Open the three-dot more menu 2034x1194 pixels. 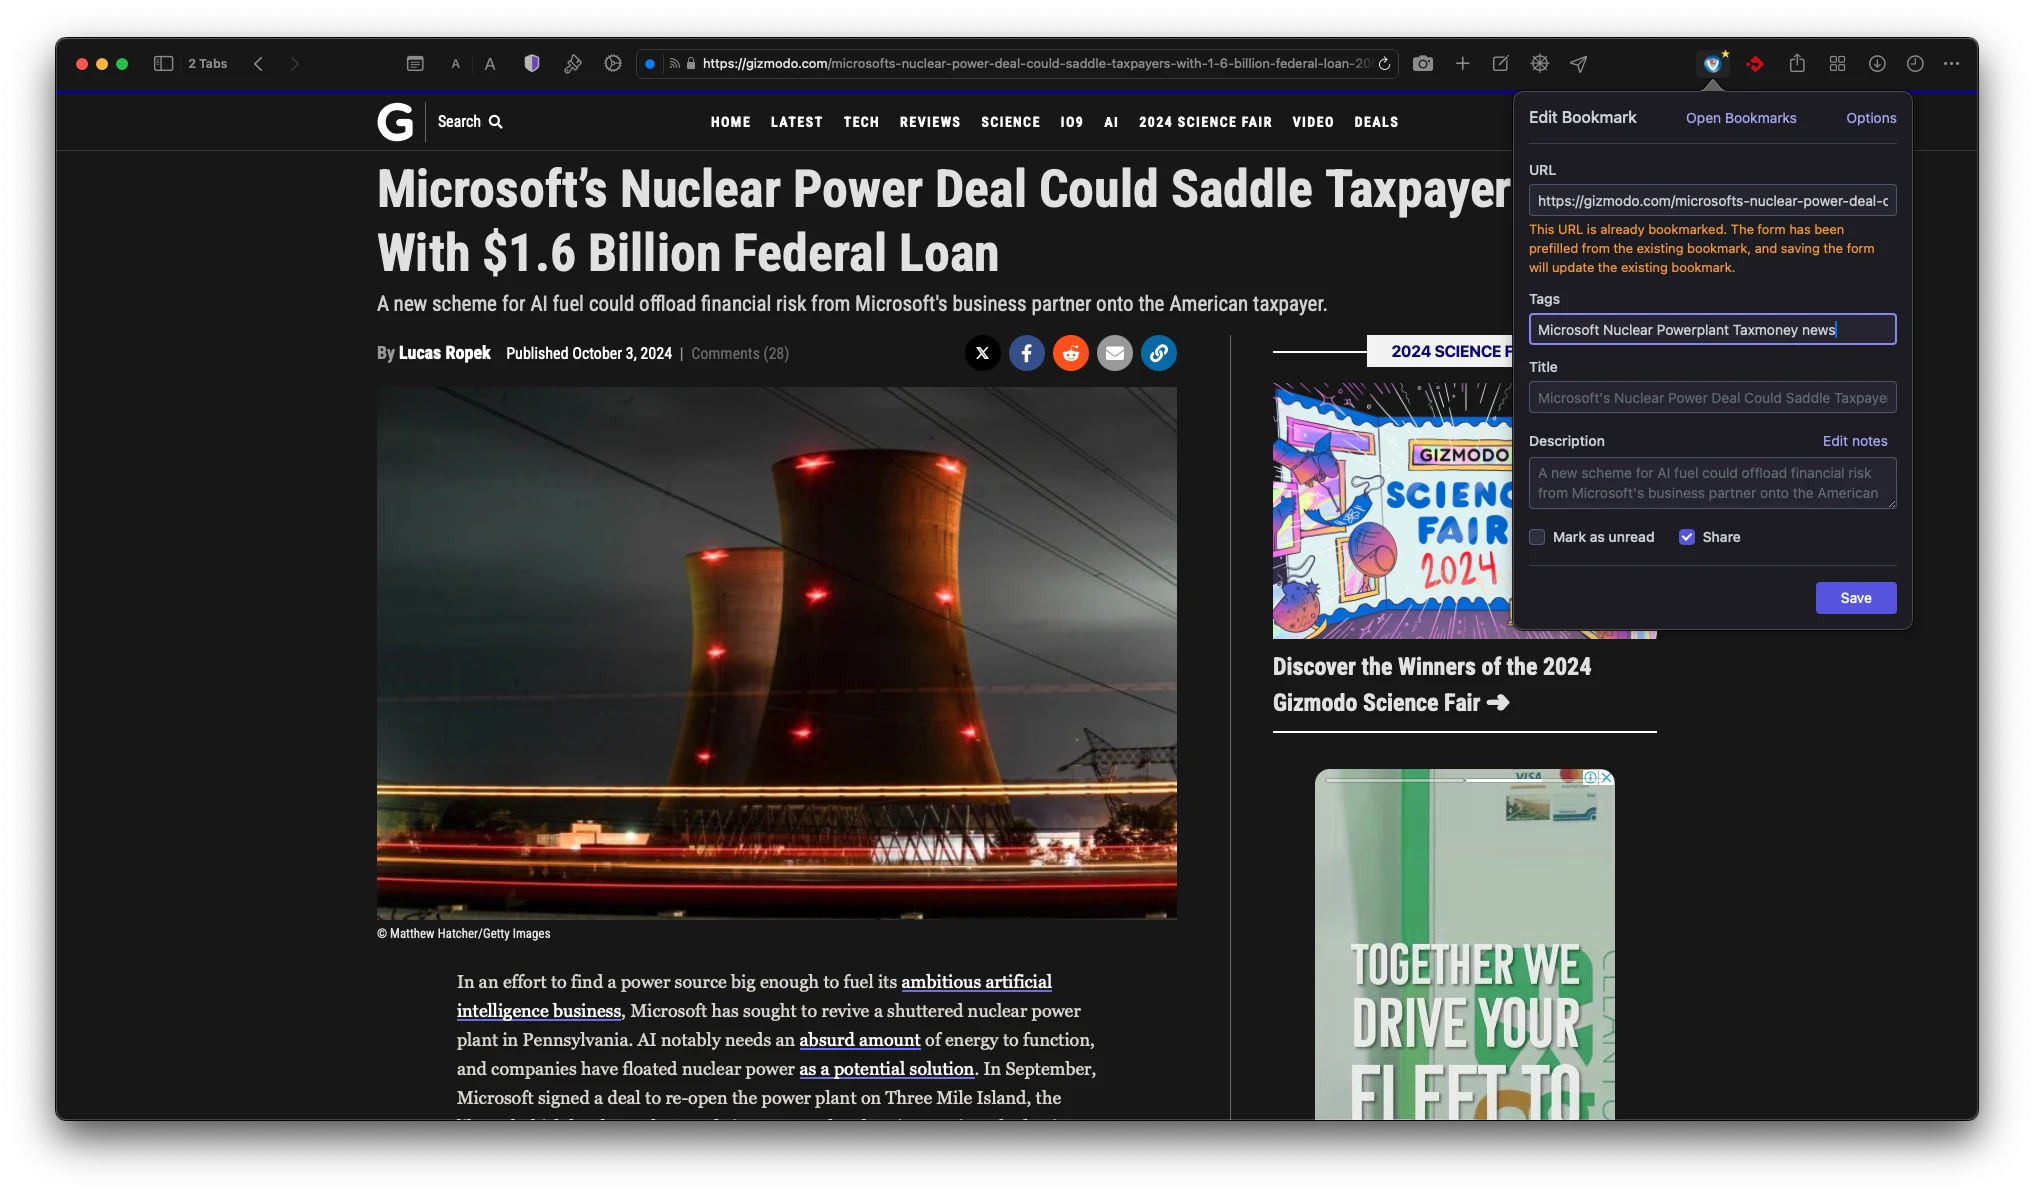point(1952,64)
